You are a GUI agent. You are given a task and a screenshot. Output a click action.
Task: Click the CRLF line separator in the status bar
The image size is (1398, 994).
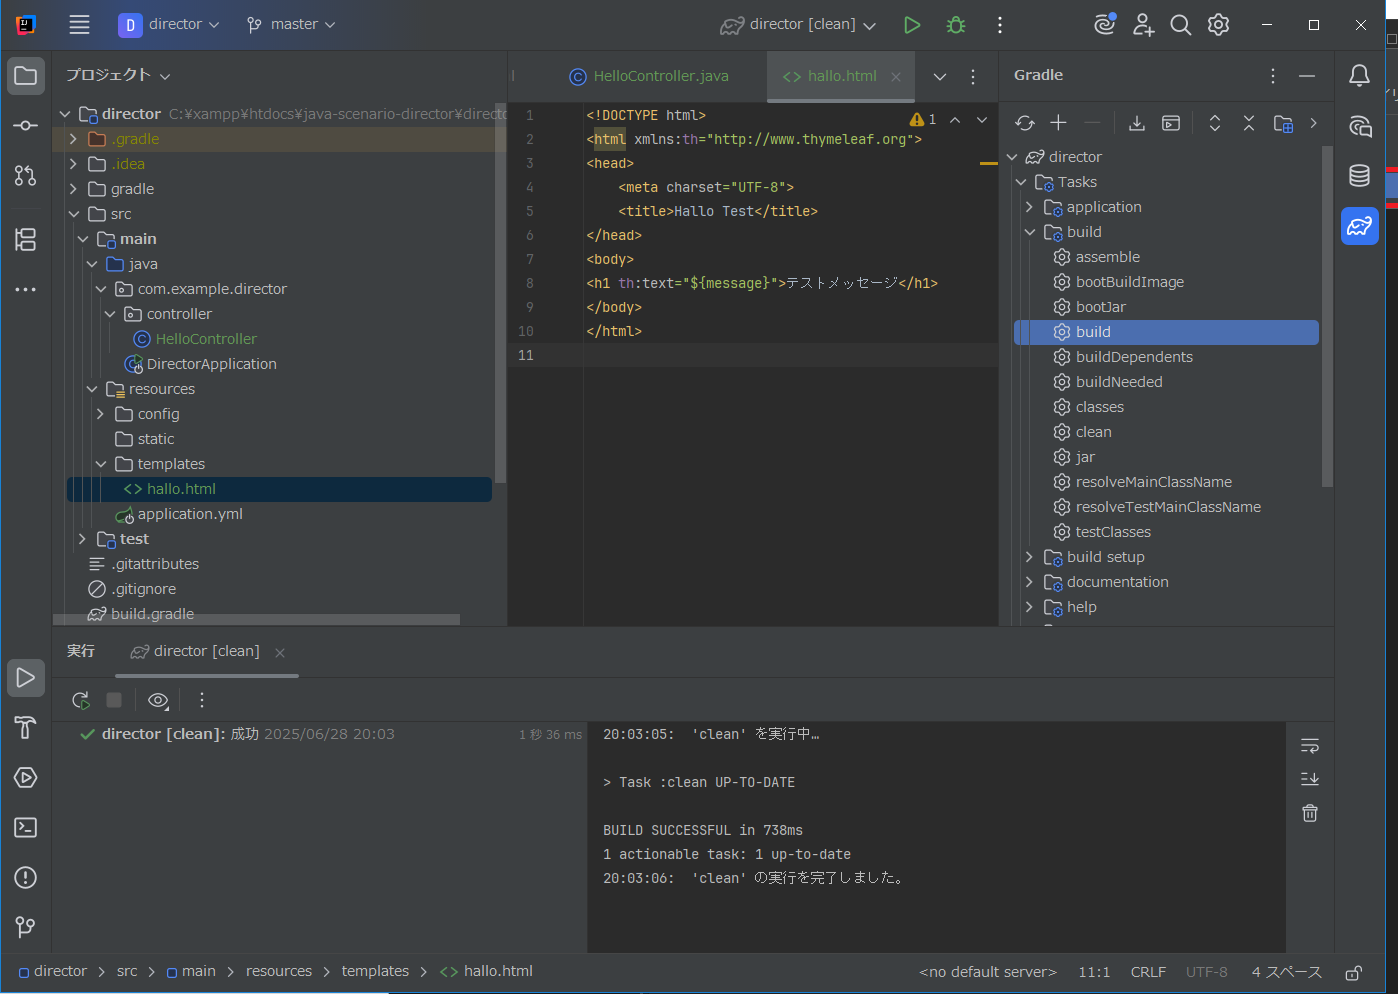[x=1148, y=972]
